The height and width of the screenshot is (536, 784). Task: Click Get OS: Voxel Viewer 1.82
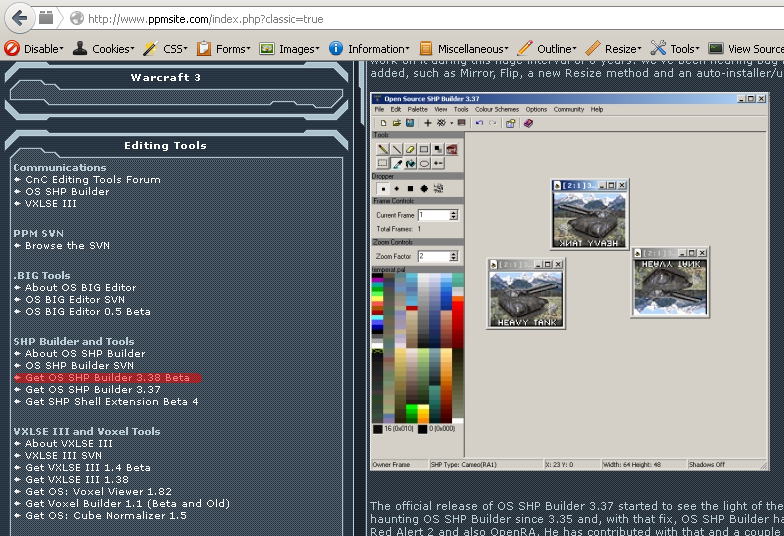[x=98, y=492]
